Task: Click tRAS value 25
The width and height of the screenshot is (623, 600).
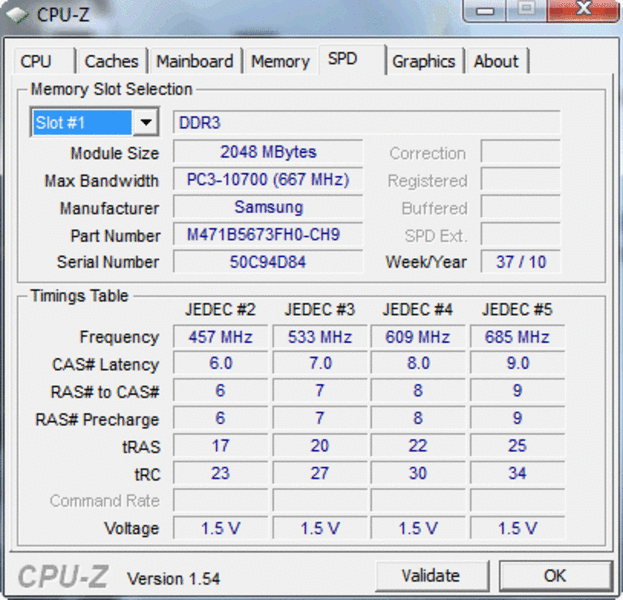Action: (517, 446)
